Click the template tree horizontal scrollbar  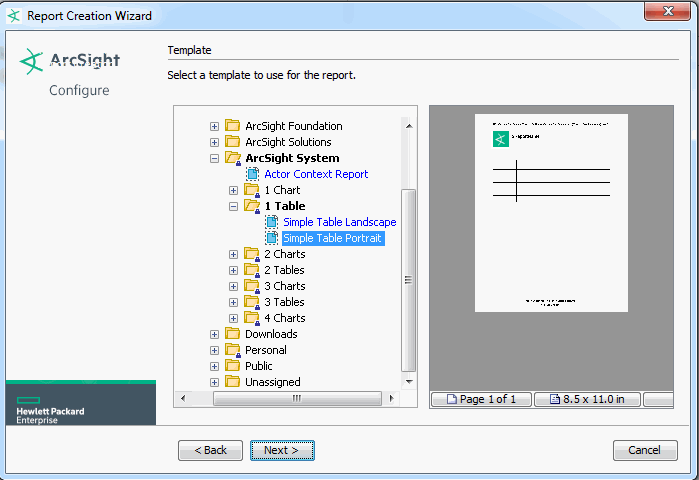[x=297, y=398]
